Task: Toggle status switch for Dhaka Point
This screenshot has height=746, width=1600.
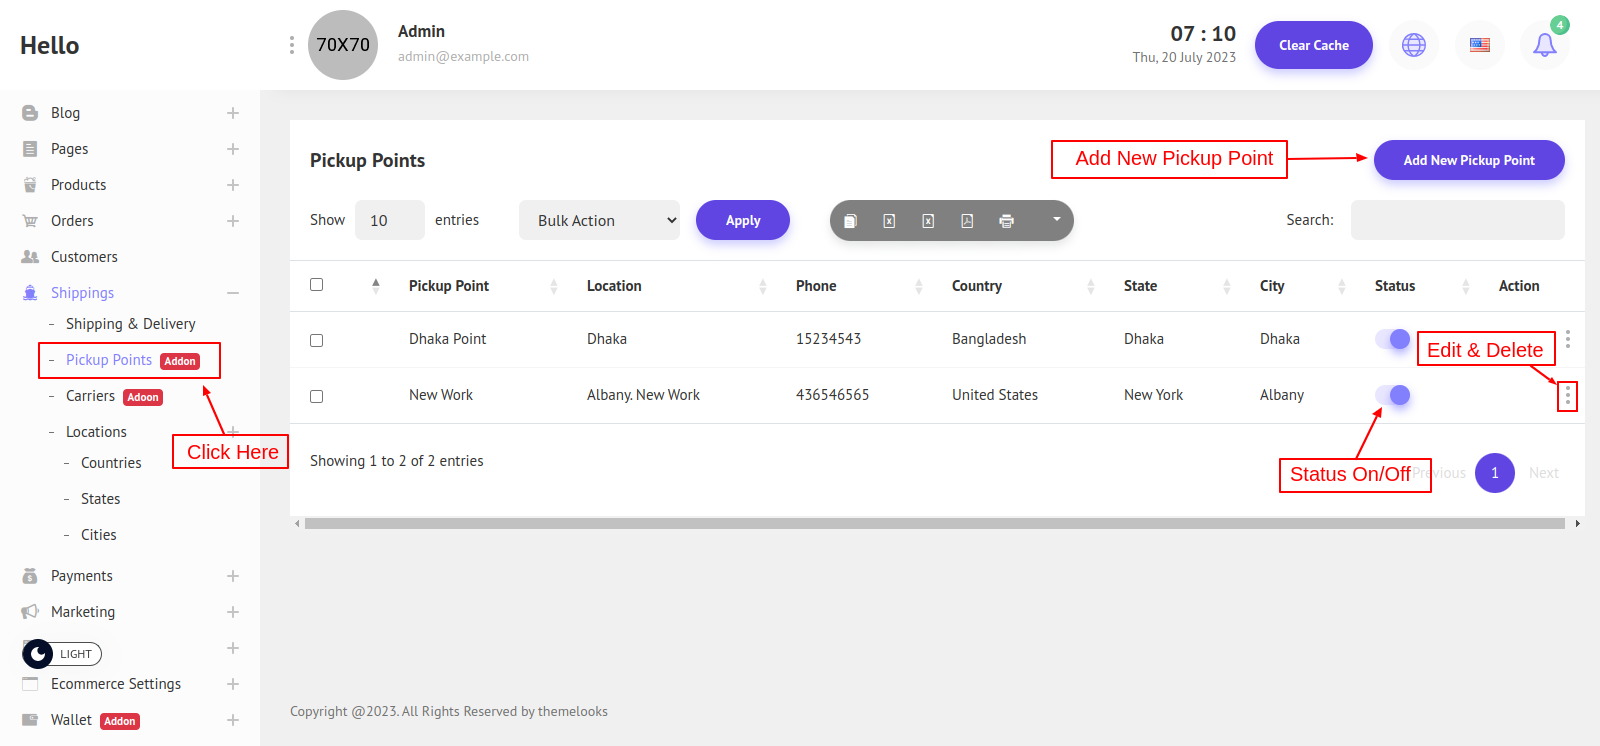Action: 1392,339
